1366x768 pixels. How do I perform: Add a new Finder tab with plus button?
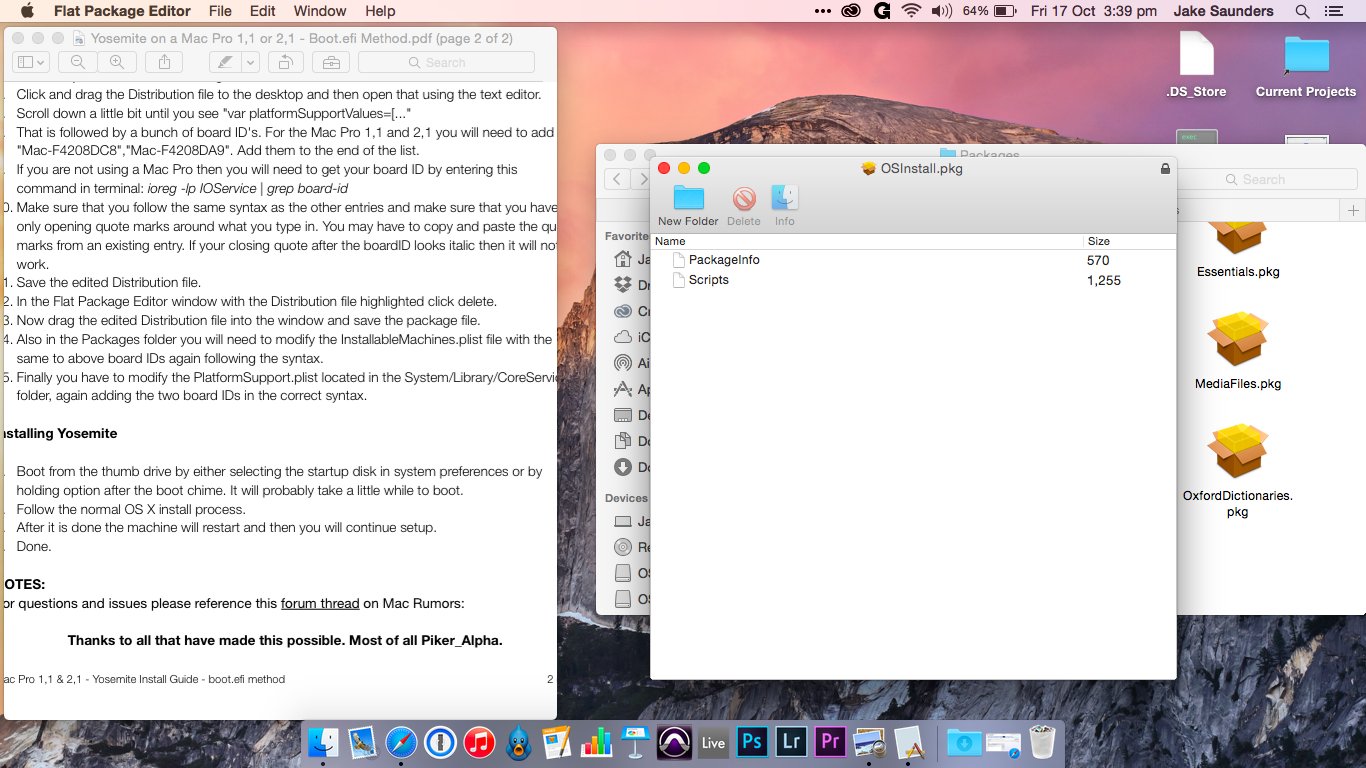(1353, 210)
